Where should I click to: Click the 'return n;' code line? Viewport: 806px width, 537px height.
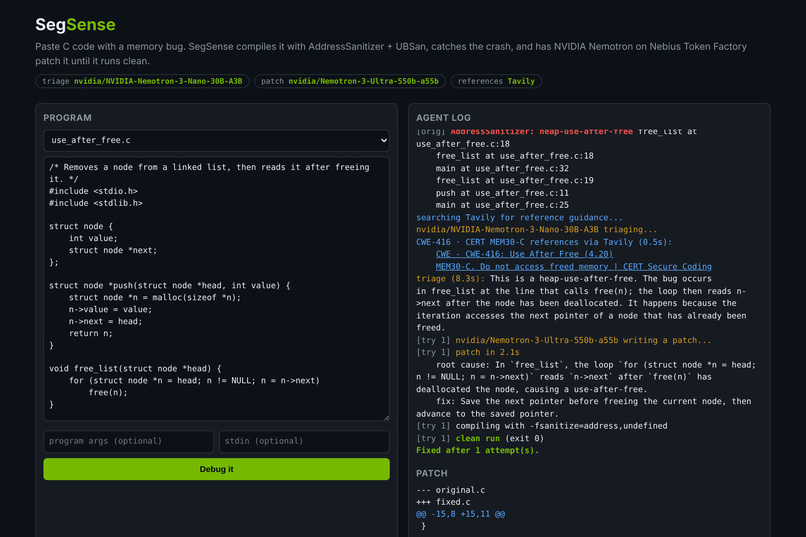[90, 334]
